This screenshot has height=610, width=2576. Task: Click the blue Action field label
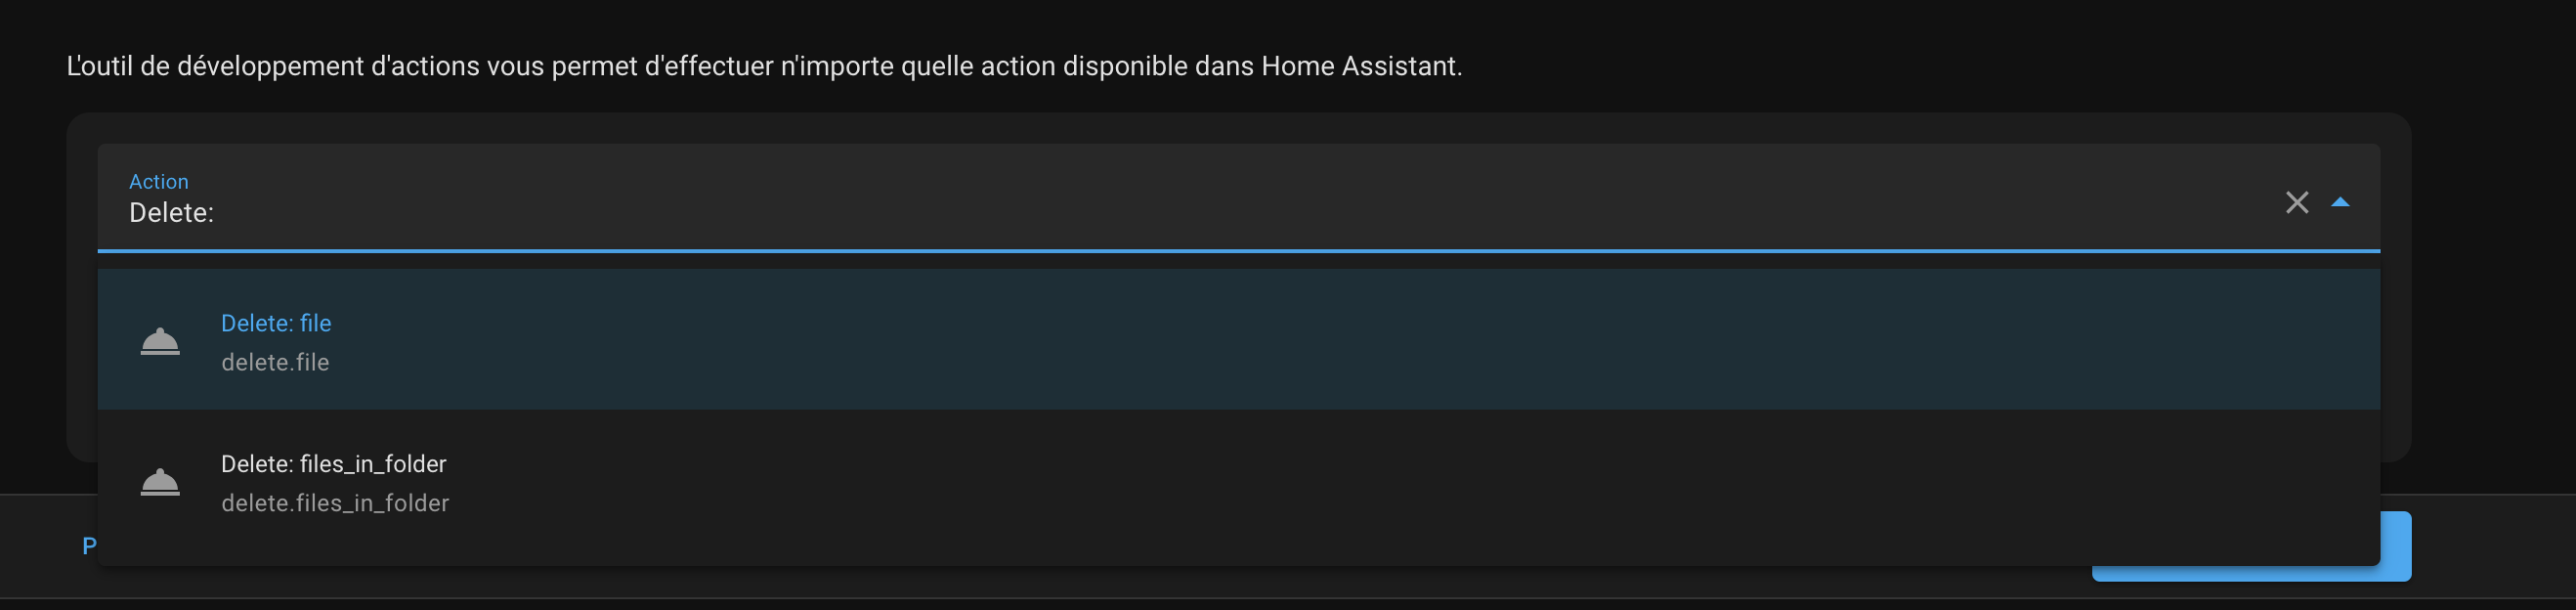[158, 181]
